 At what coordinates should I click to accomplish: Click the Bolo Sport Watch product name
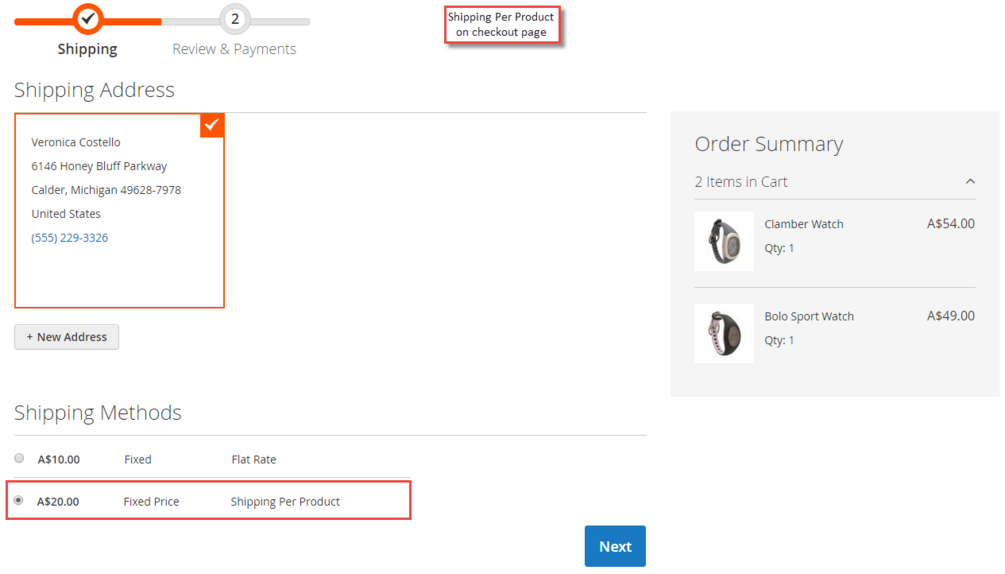[x=809, y=316]
